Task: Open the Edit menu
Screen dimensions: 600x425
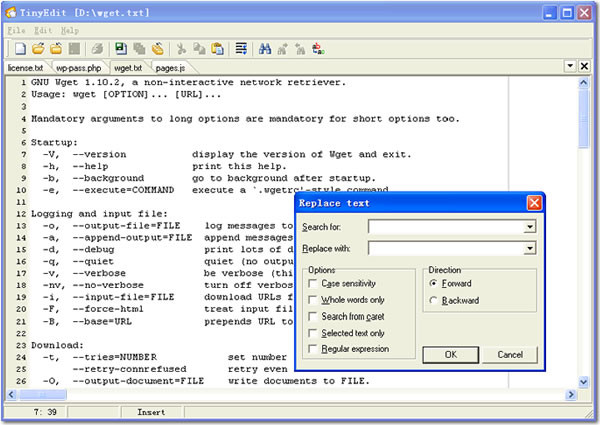Action: click(x=44, y=30)
